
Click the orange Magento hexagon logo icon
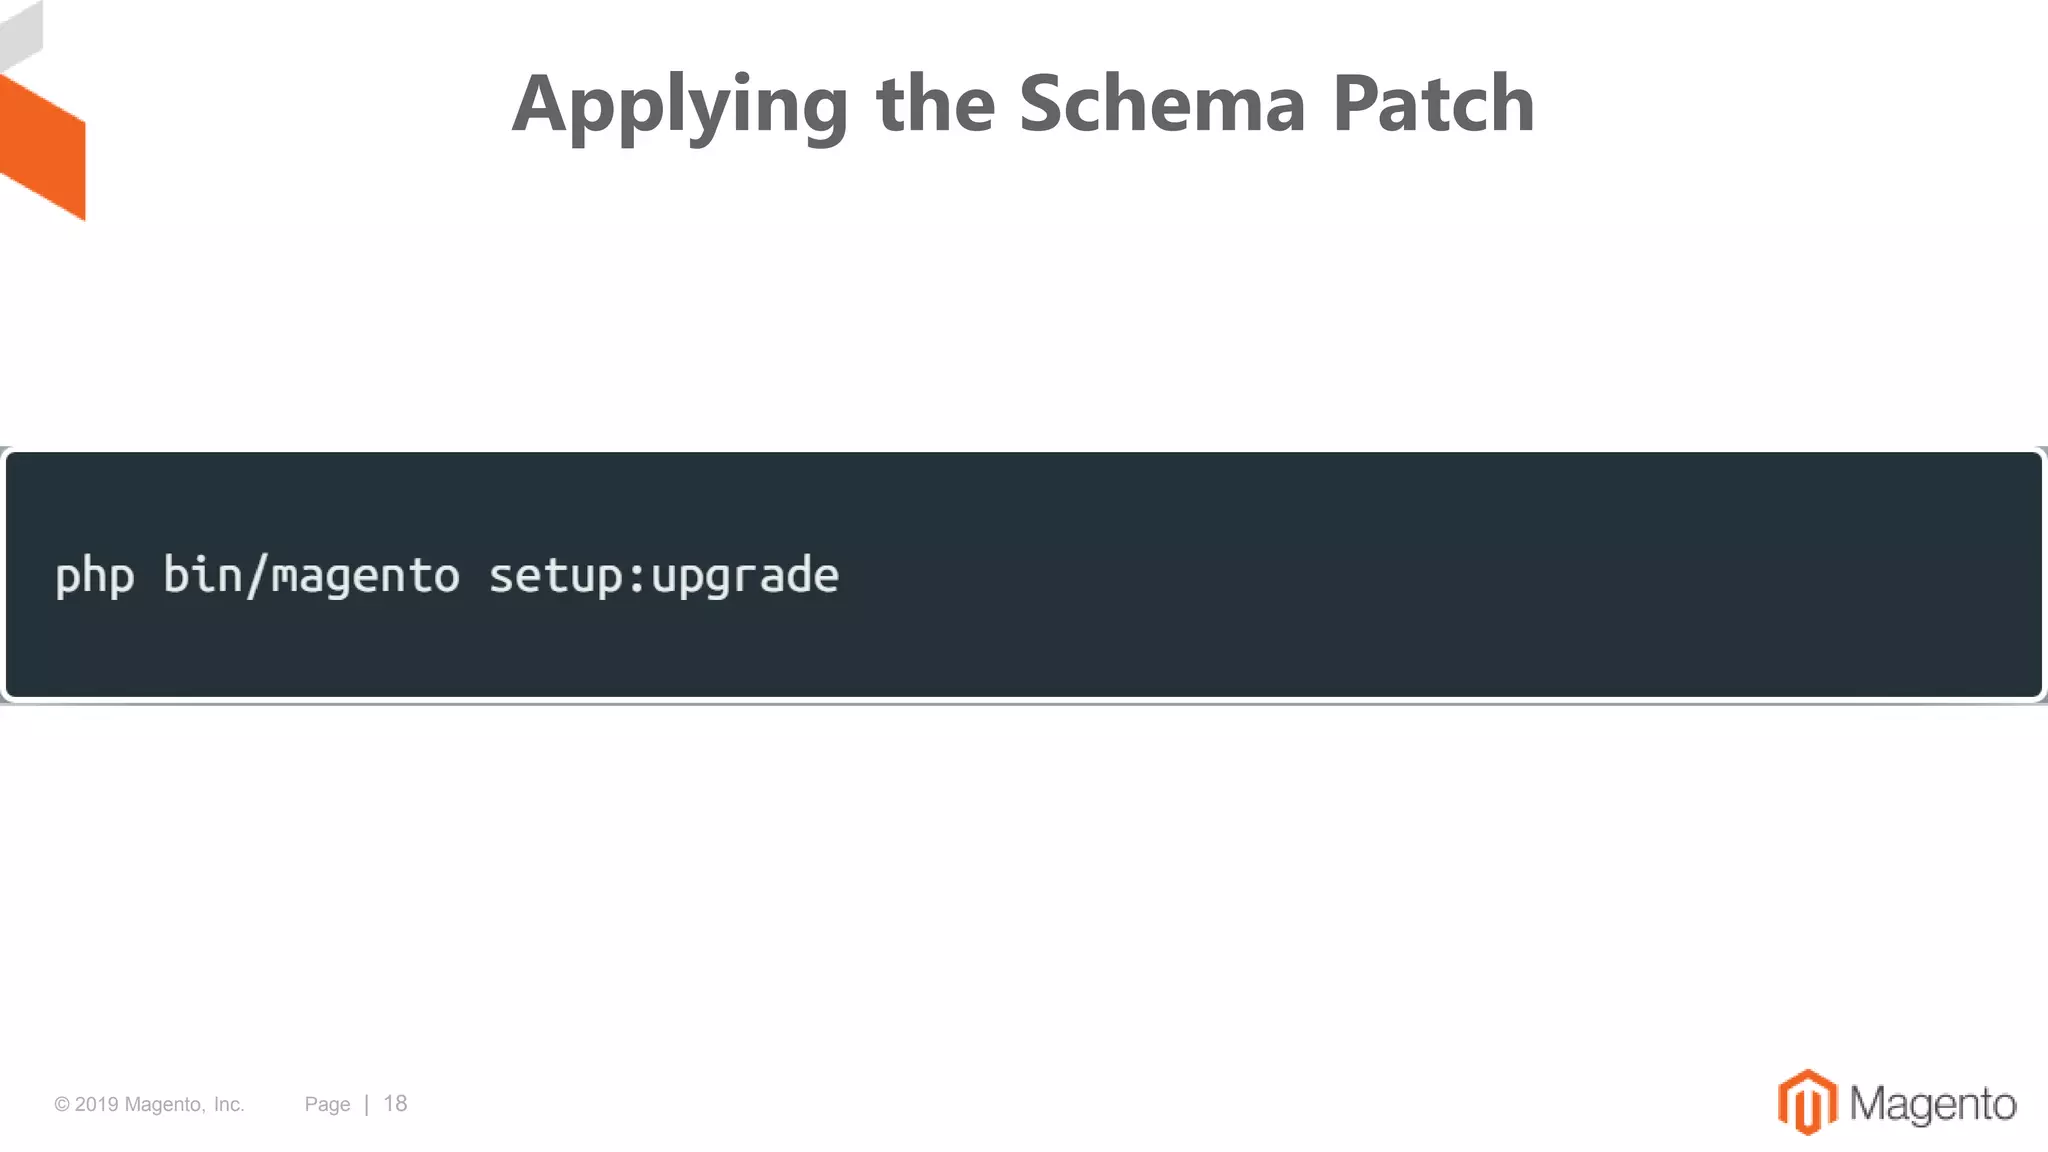(x=1806, y=1102)
